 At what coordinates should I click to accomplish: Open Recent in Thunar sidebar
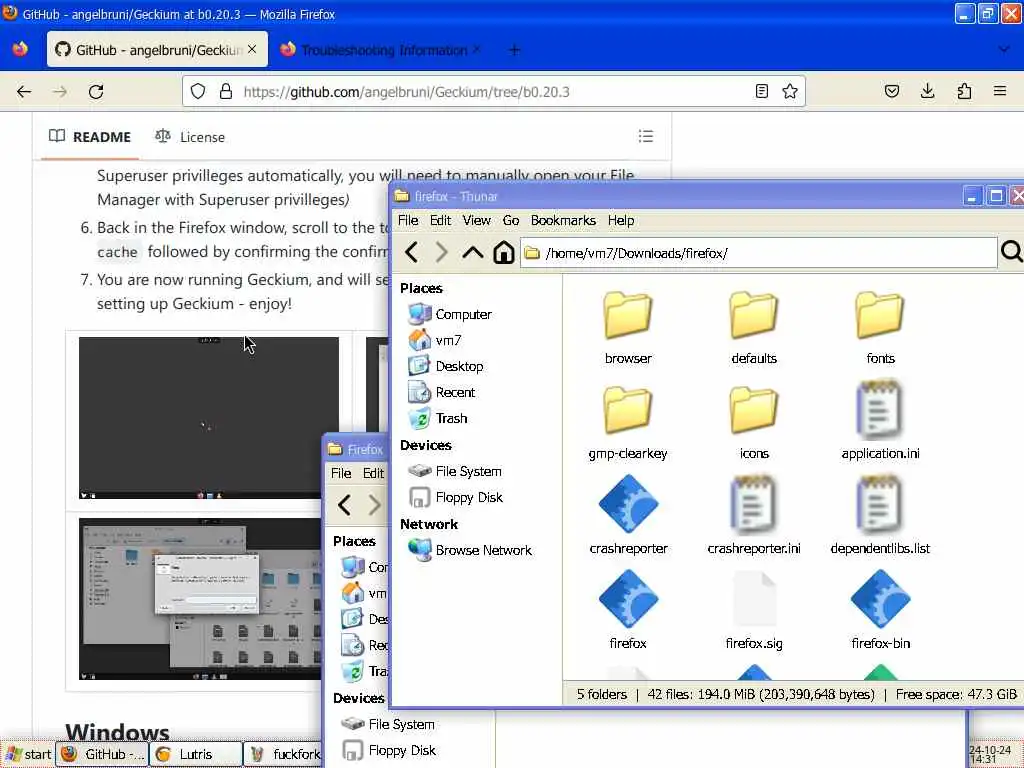(441, 392)
